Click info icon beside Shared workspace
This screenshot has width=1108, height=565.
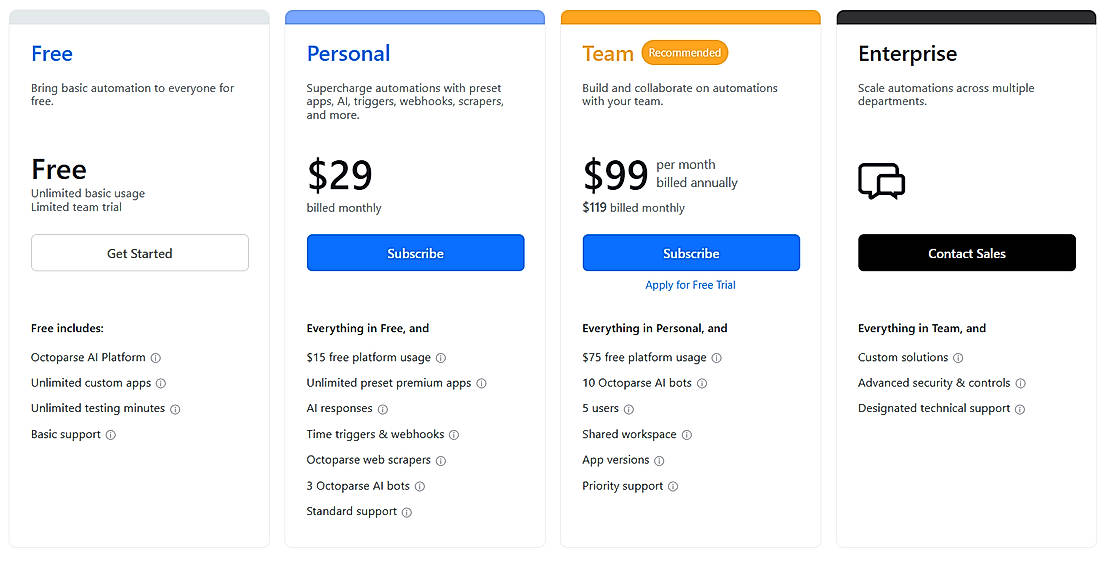[687, 435]
